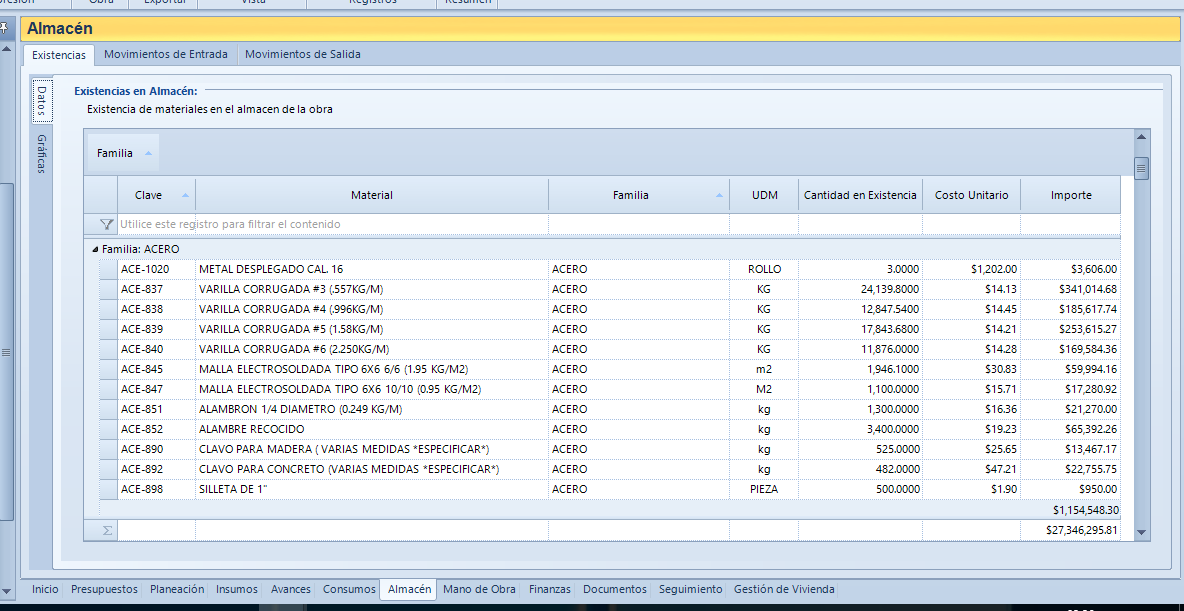Click the left panel scroll up arrow
This screenshot has width=1184, height=611.
click(6, 49)
